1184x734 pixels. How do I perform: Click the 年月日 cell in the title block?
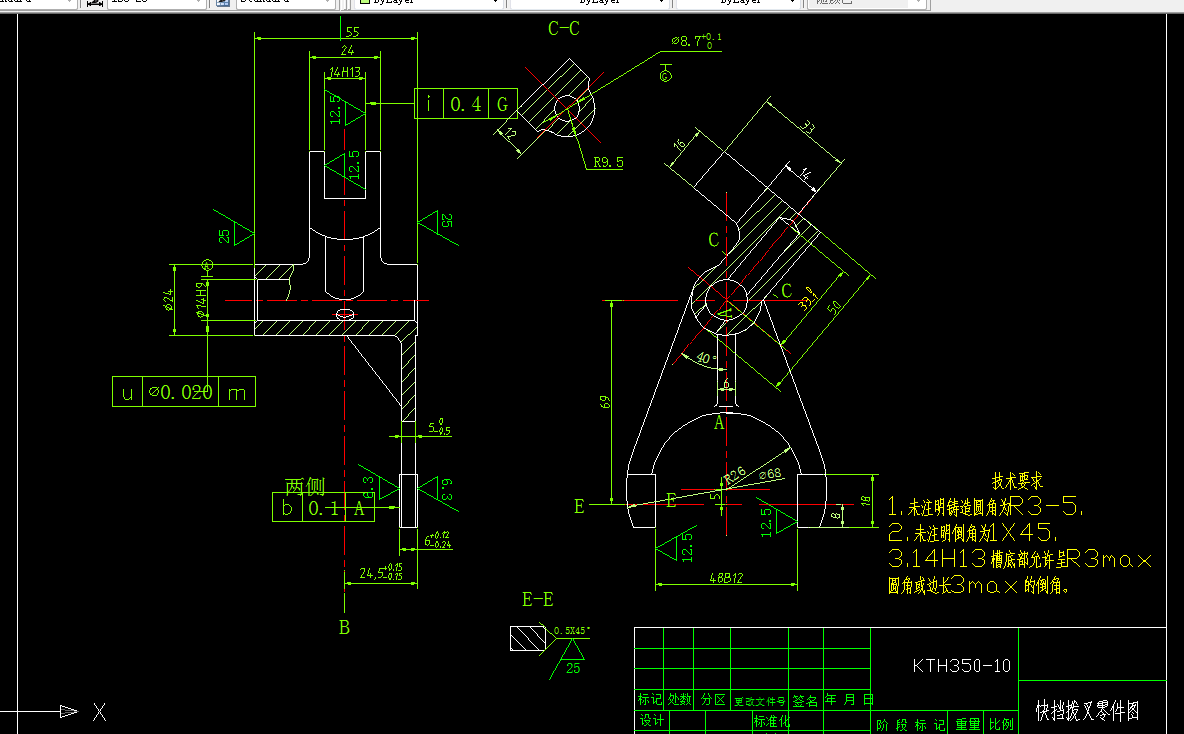point(849,700)
